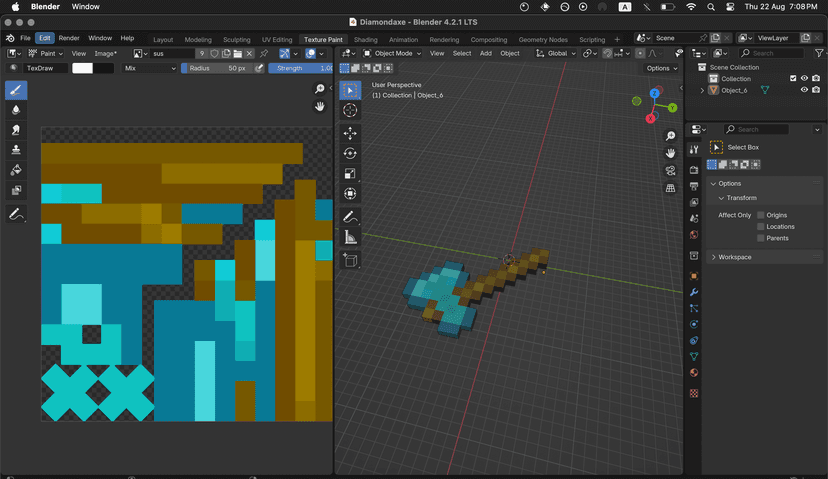Select the Fill bucket tool
828x479 pixels.
pos(16,170)
